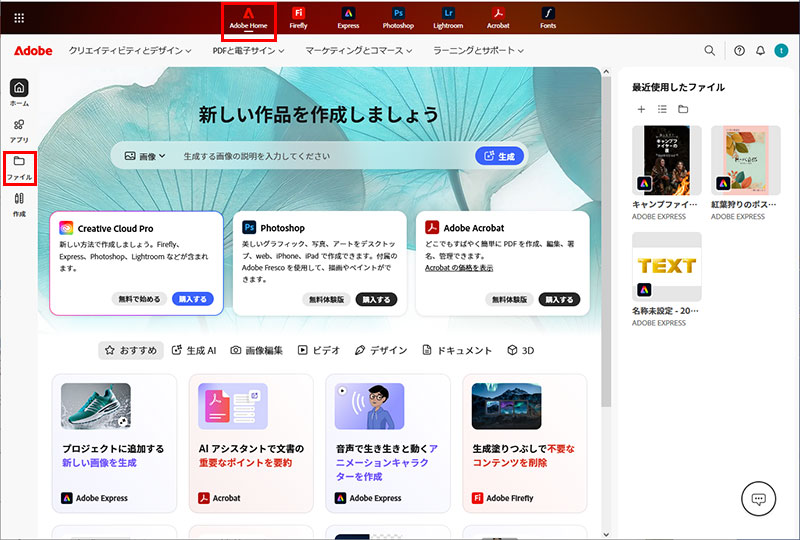Click the Acrobat の価格を表示 link
This screenshot has height=540, width=800.
pos(459,268)
